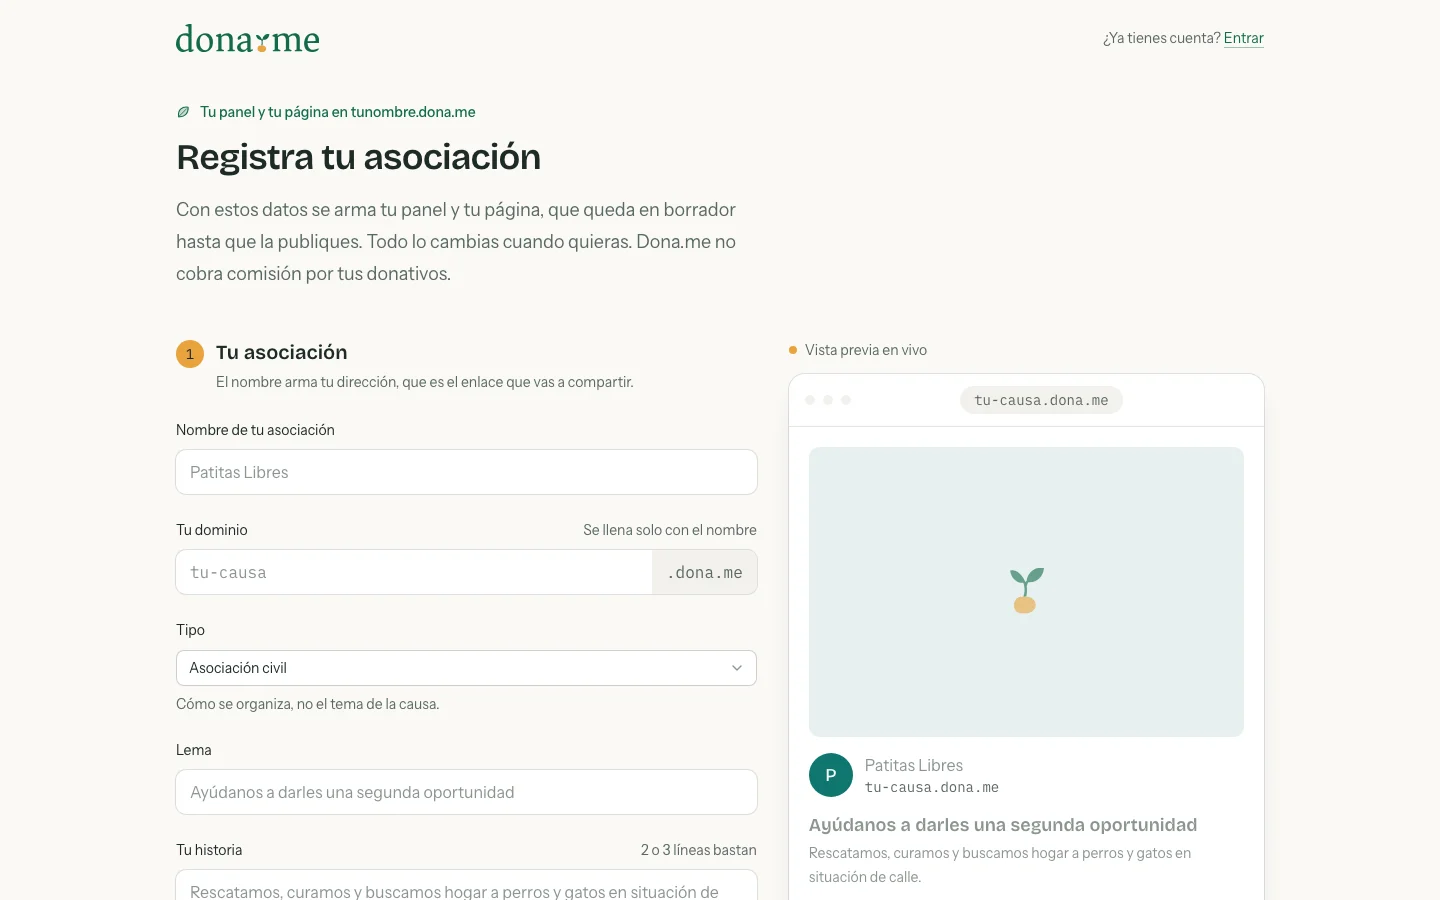The width and height of the screenshot is (1440, 900).
Task: Click the chevron arrow of Tipo select
Action: tap(737, 668)
